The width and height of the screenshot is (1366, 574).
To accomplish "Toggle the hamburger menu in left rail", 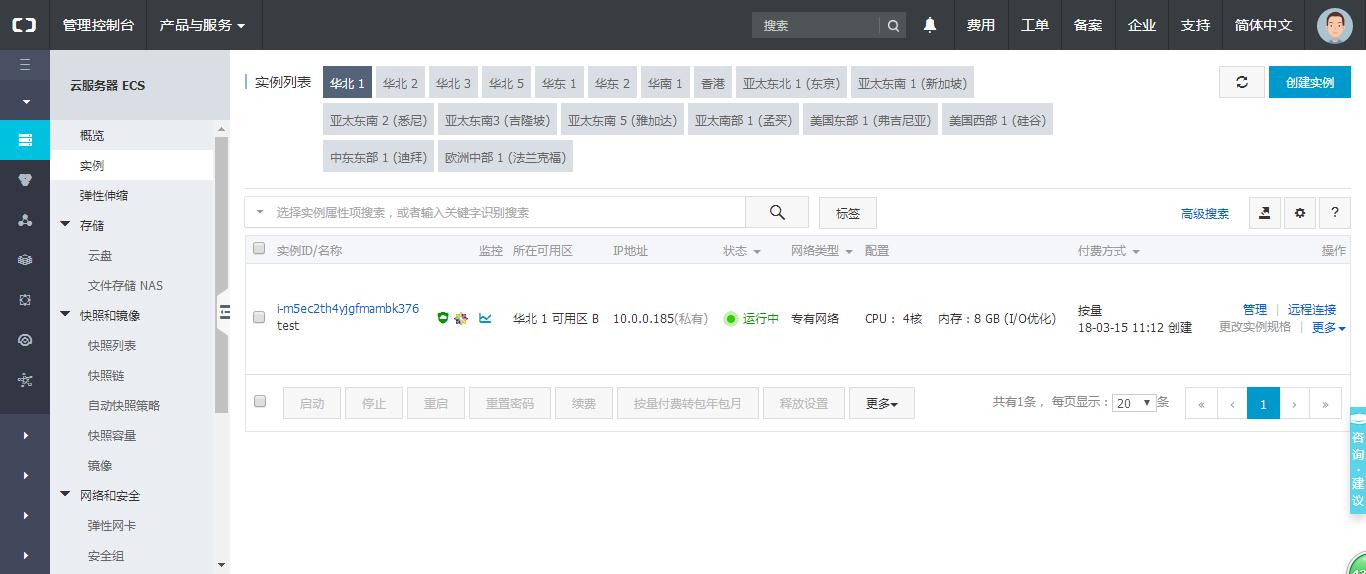I will tap(25, 65).
